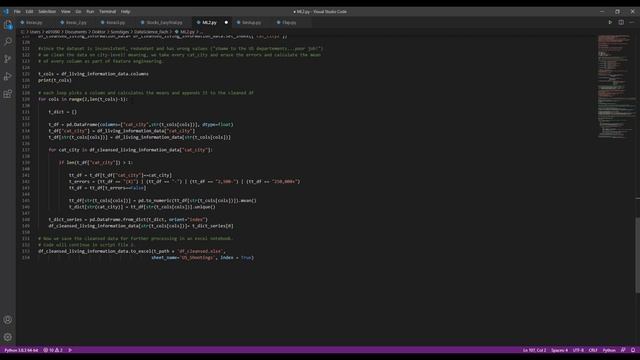The height and width of the screenshot is (360, 640).
Task: Switch to the third editor tab
Action: pyautogui.click(x=116, y=22)
